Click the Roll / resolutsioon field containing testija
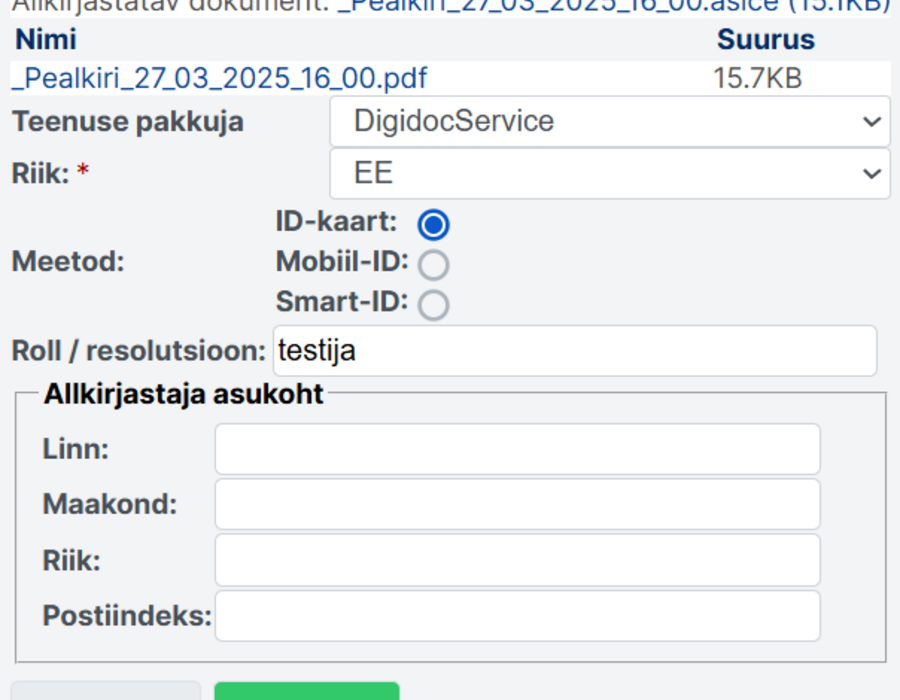The width and height of the screenshot is (900, 700). (575, 351)
